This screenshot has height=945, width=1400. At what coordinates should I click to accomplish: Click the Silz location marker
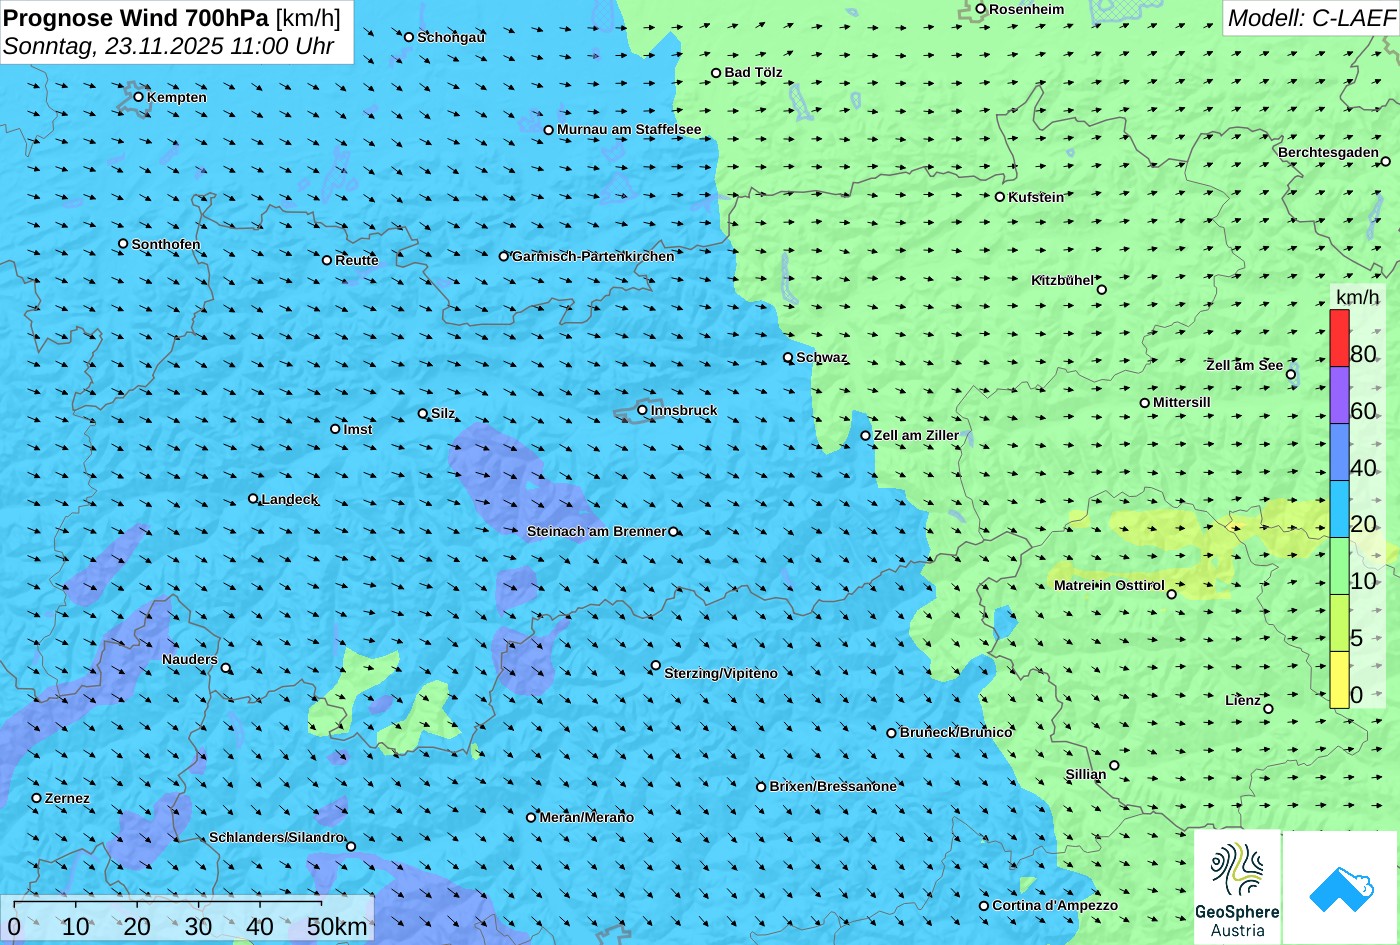(423, 413)
